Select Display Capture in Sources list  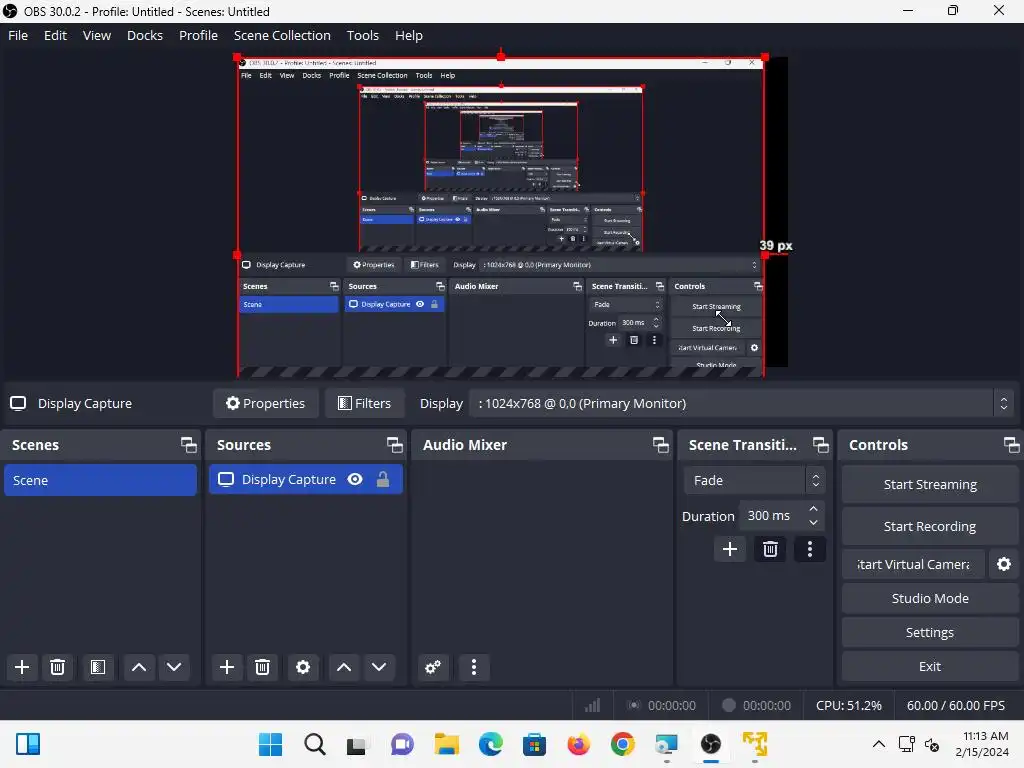point(306,479)
